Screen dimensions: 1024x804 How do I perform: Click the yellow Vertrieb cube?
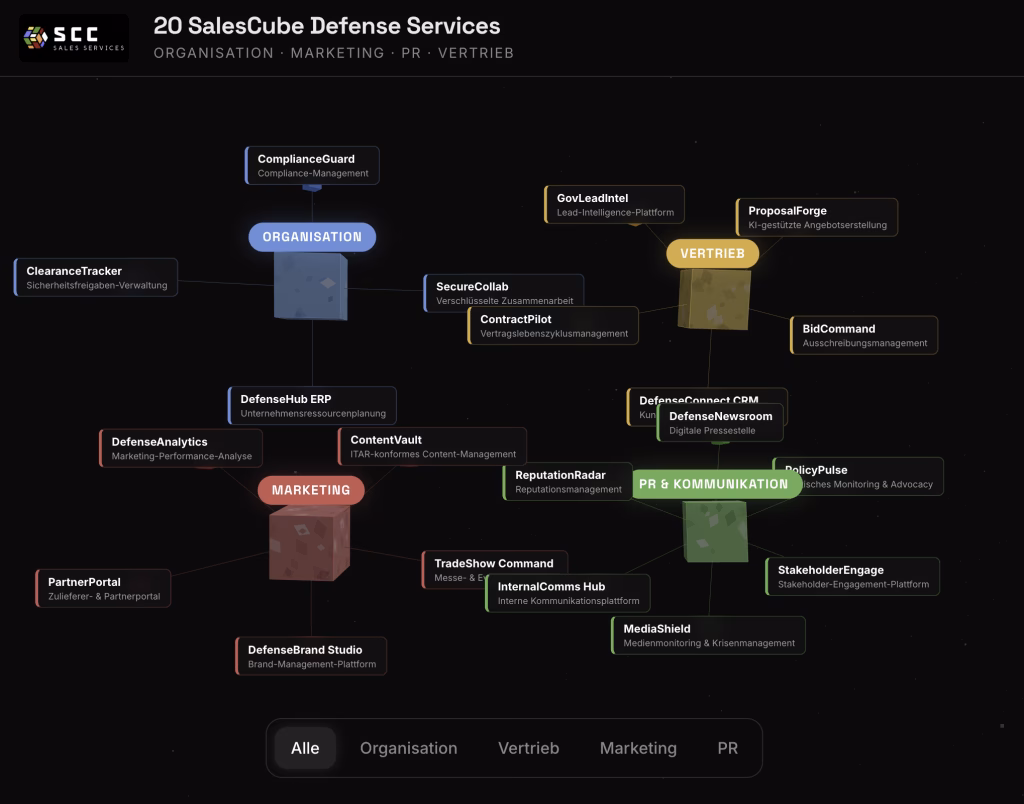tap(714, 298)
